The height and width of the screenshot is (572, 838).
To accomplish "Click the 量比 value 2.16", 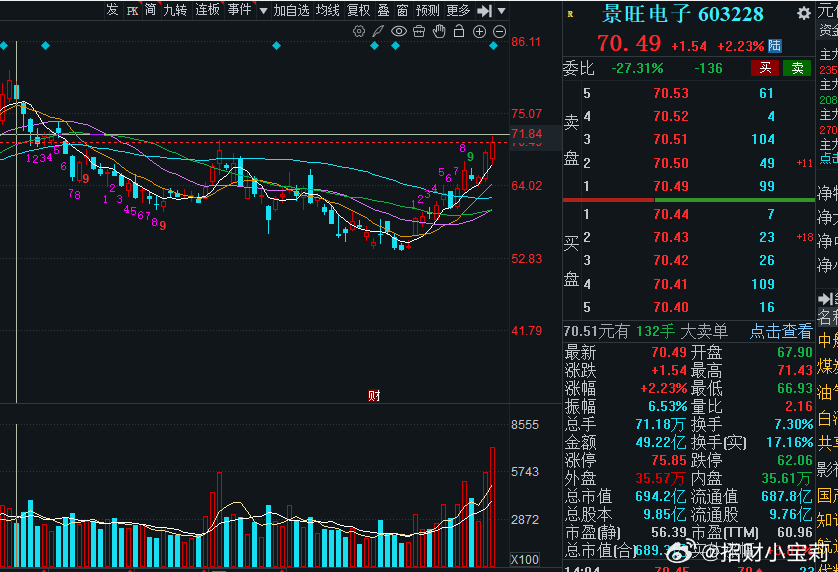I will [x=799, y=406].
